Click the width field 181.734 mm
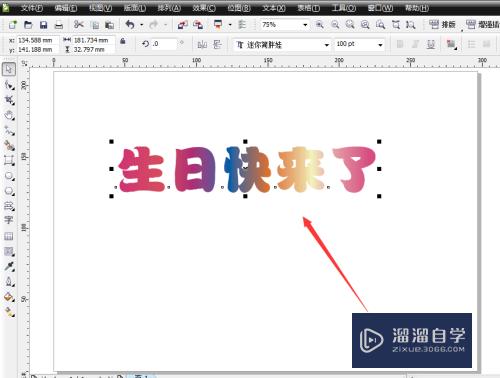 (x=93, y=40)
